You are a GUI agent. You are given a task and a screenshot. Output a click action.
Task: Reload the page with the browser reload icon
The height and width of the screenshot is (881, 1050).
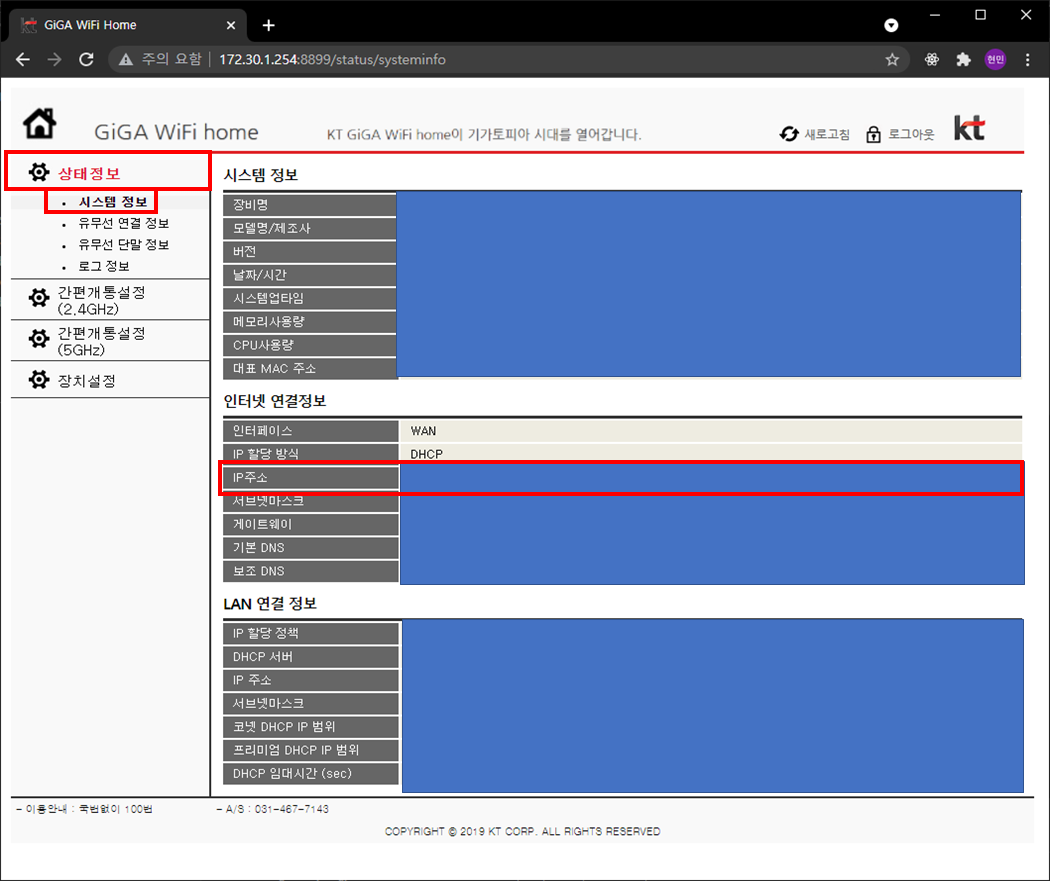click(86, 60)
